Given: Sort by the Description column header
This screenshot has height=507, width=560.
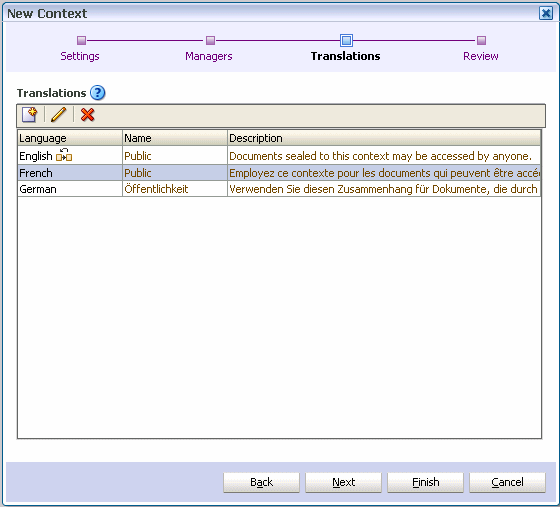Looking at the screenshot, I should (x=384, y=138).
